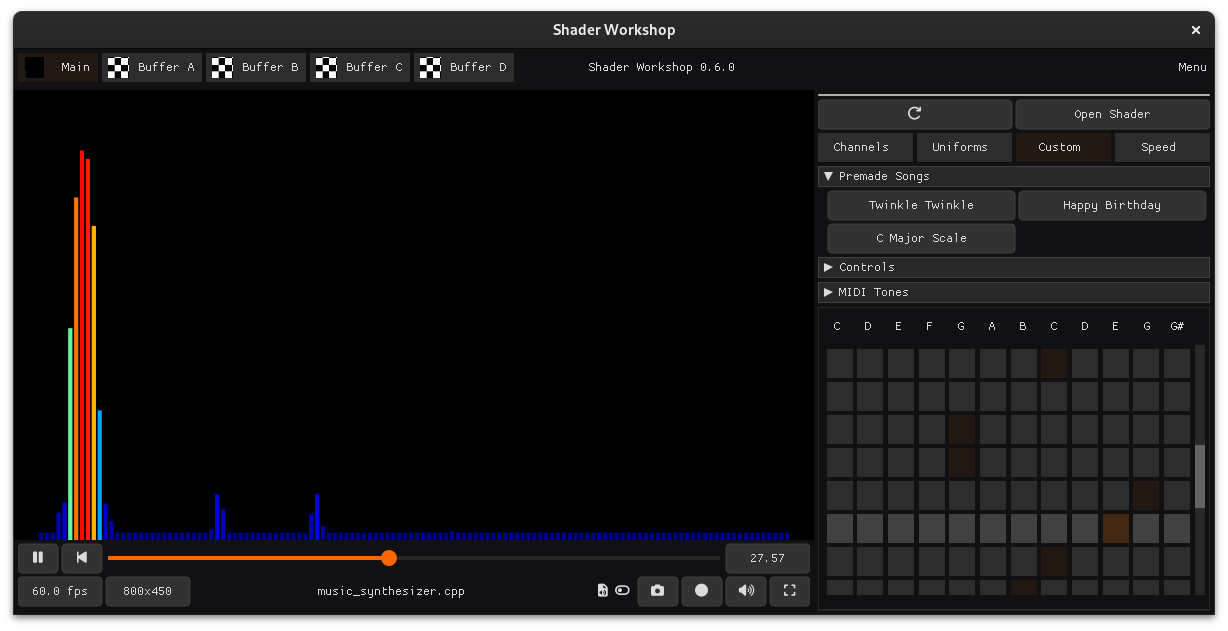The height and width of the screenshot is (631, 1228).
Task: Click the 60.0 fps display
Action: coord(60,591)
